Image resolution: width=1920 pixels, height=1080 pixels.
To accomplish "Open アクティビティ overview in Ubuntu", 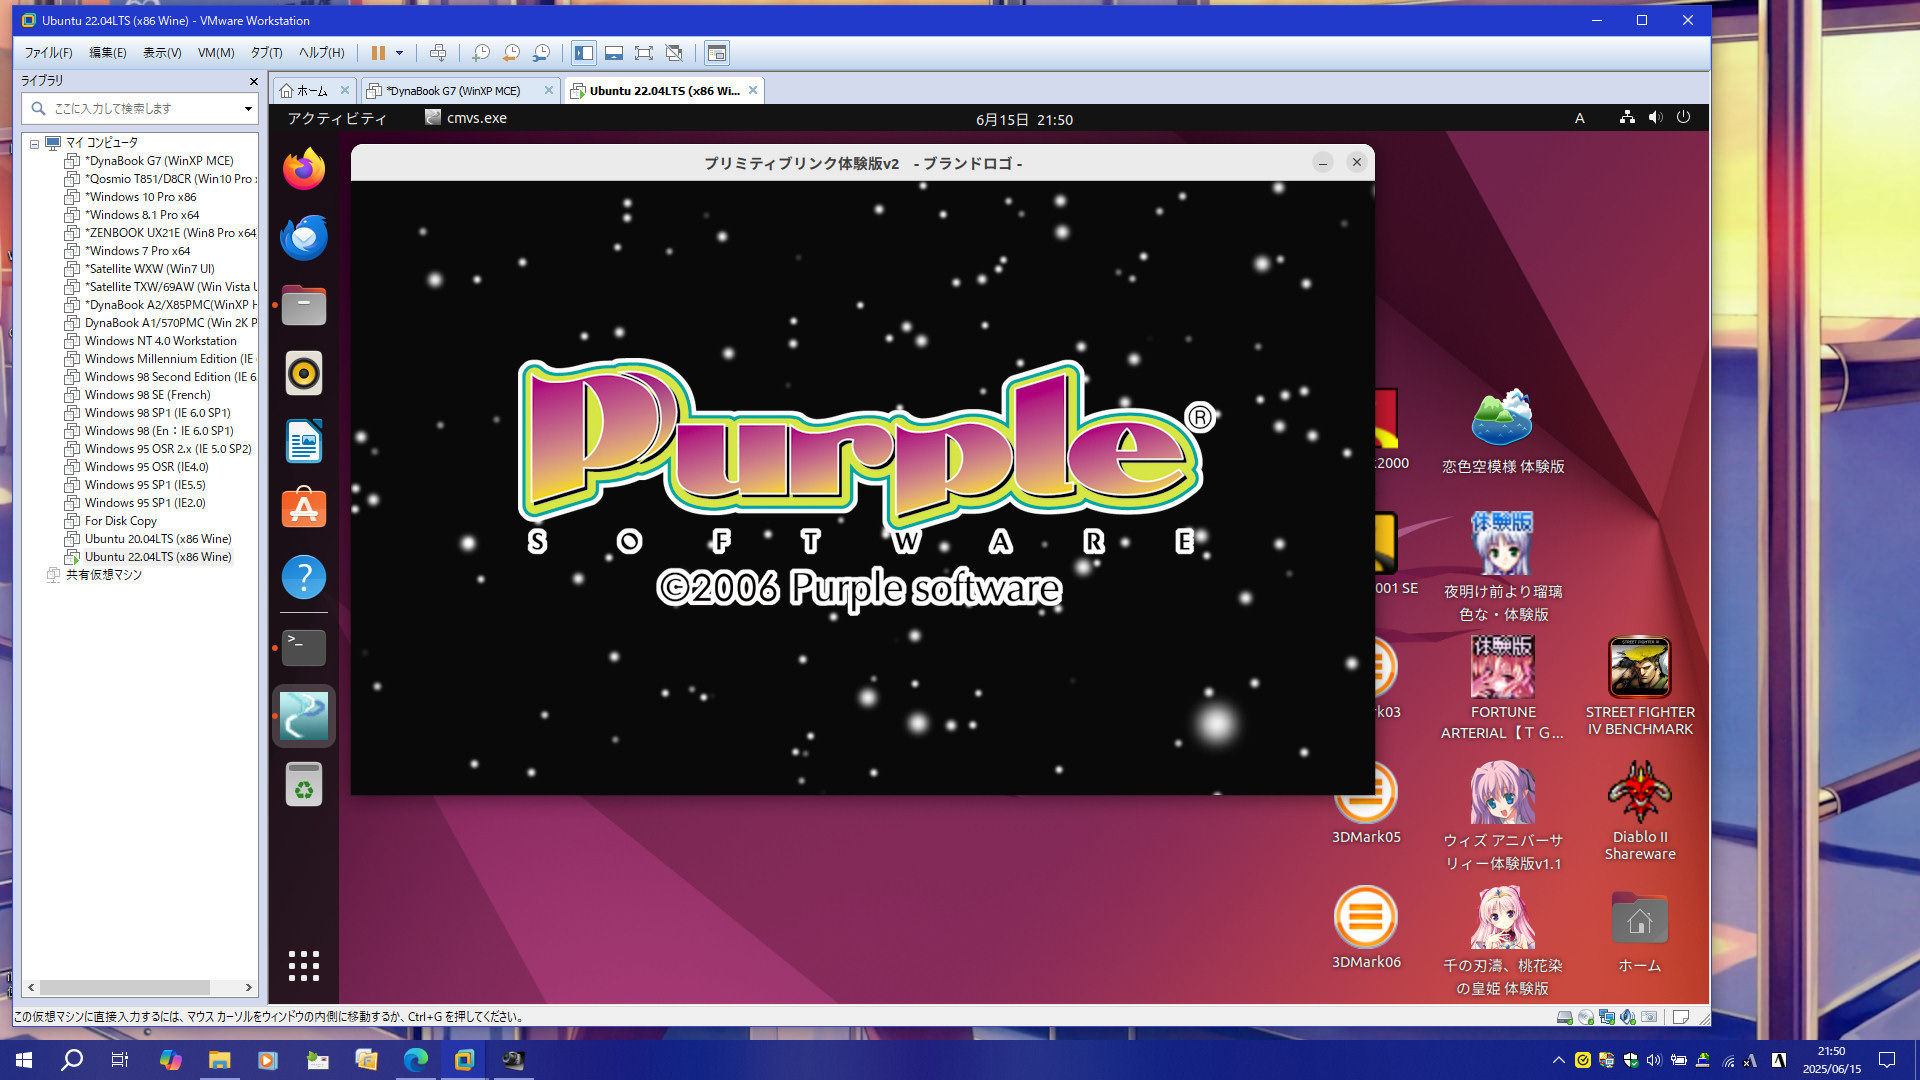I will click(336, 118).
